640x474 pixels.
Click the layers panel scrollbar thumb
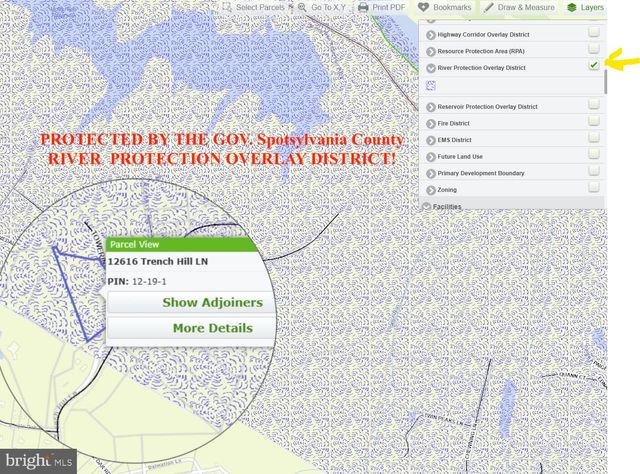tap(605, 82)
